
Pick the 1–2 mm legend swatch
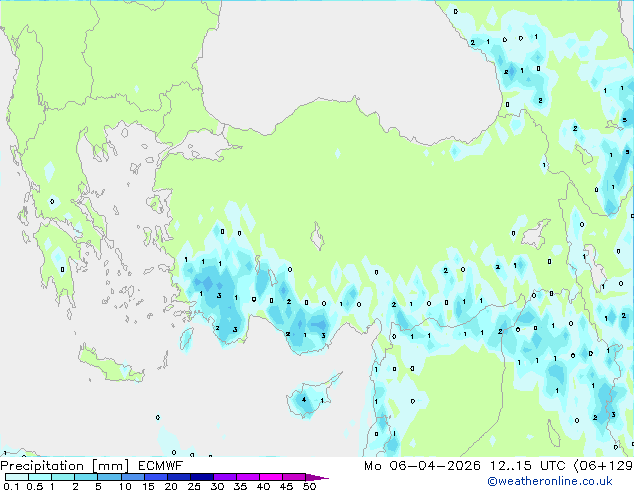coord(63,477)
